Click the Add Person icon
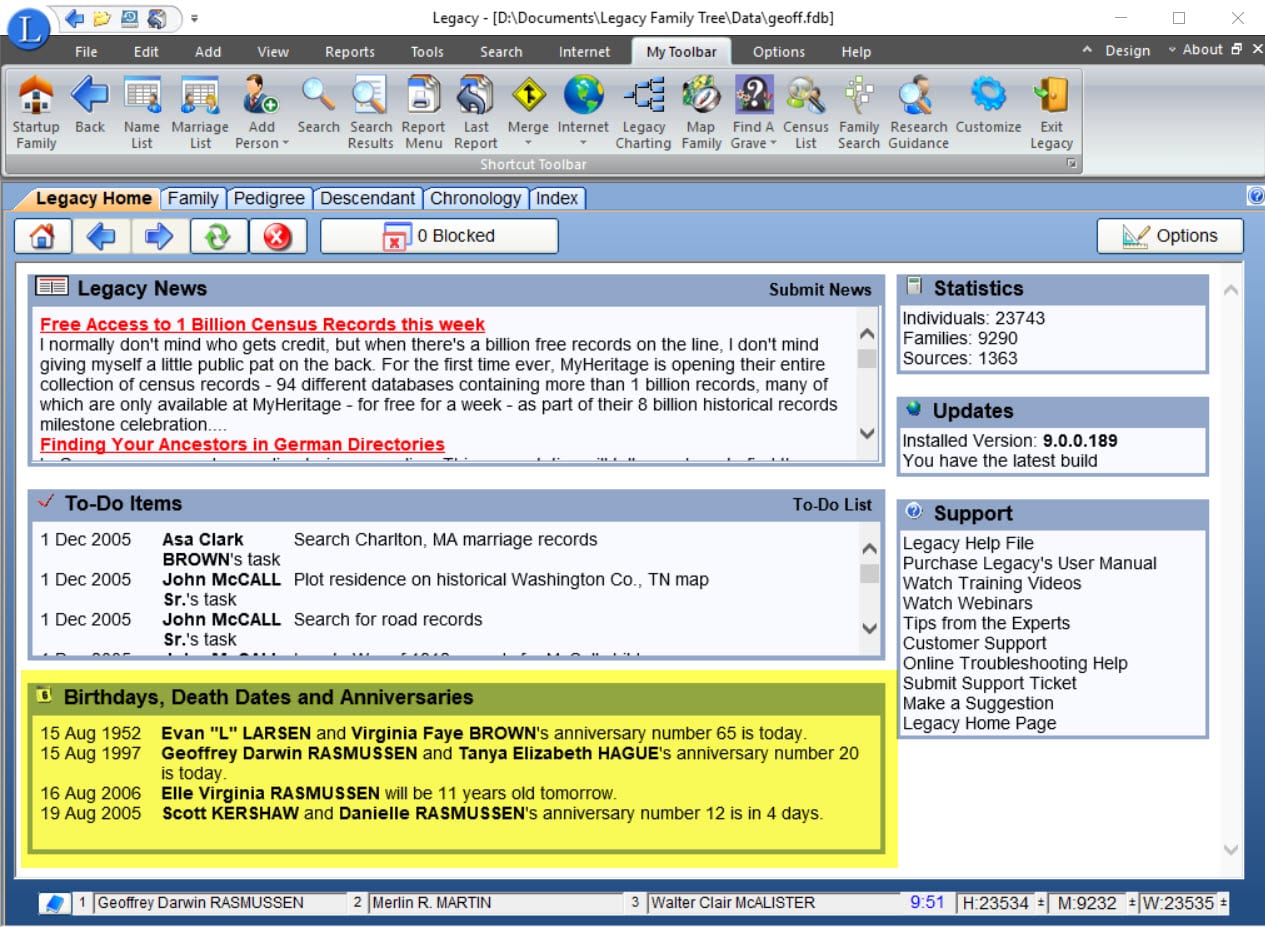This screenshot has width=1265, height=927. (262, 97)
